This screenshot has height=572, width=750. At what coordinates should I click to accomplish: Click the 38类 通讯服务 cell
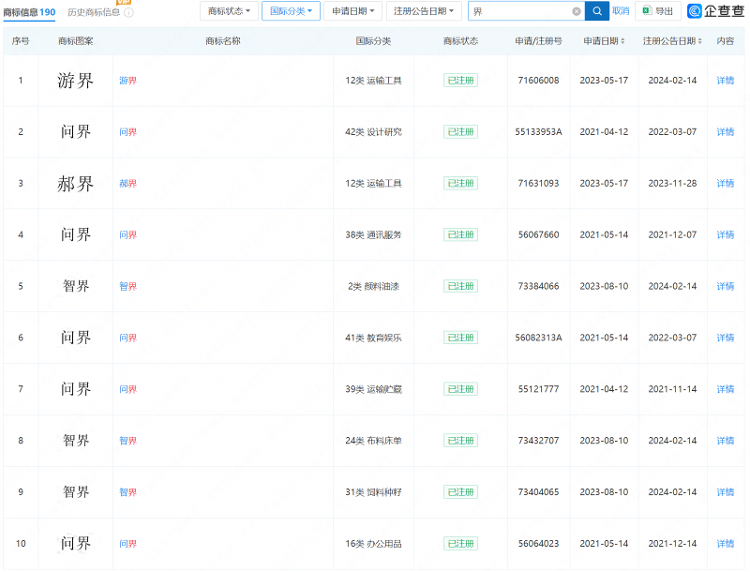click(x=373, y=235)
